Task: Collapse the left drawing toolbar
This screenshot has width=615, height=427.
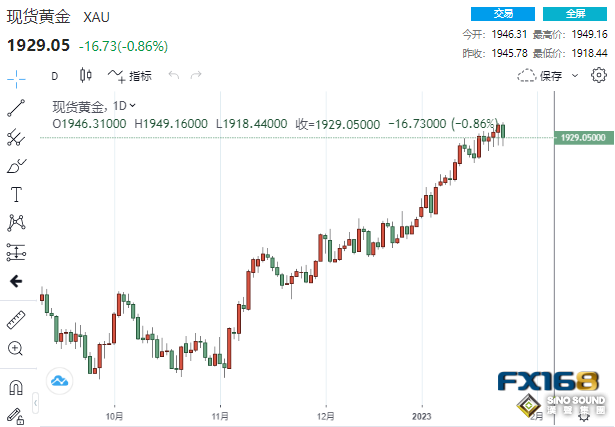Action: pyautogui.click(x=35, y=403)
